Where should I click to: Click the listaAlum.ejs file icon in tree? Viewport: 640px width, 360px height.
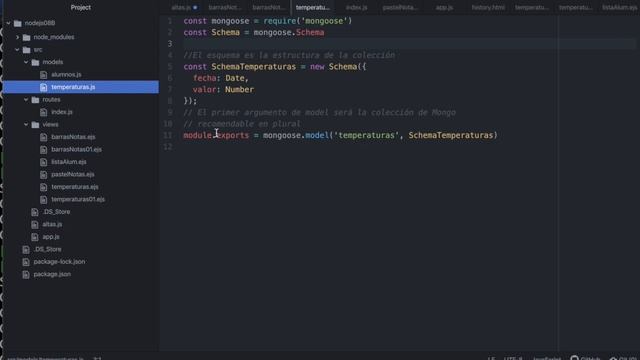(x=44, y=162)
